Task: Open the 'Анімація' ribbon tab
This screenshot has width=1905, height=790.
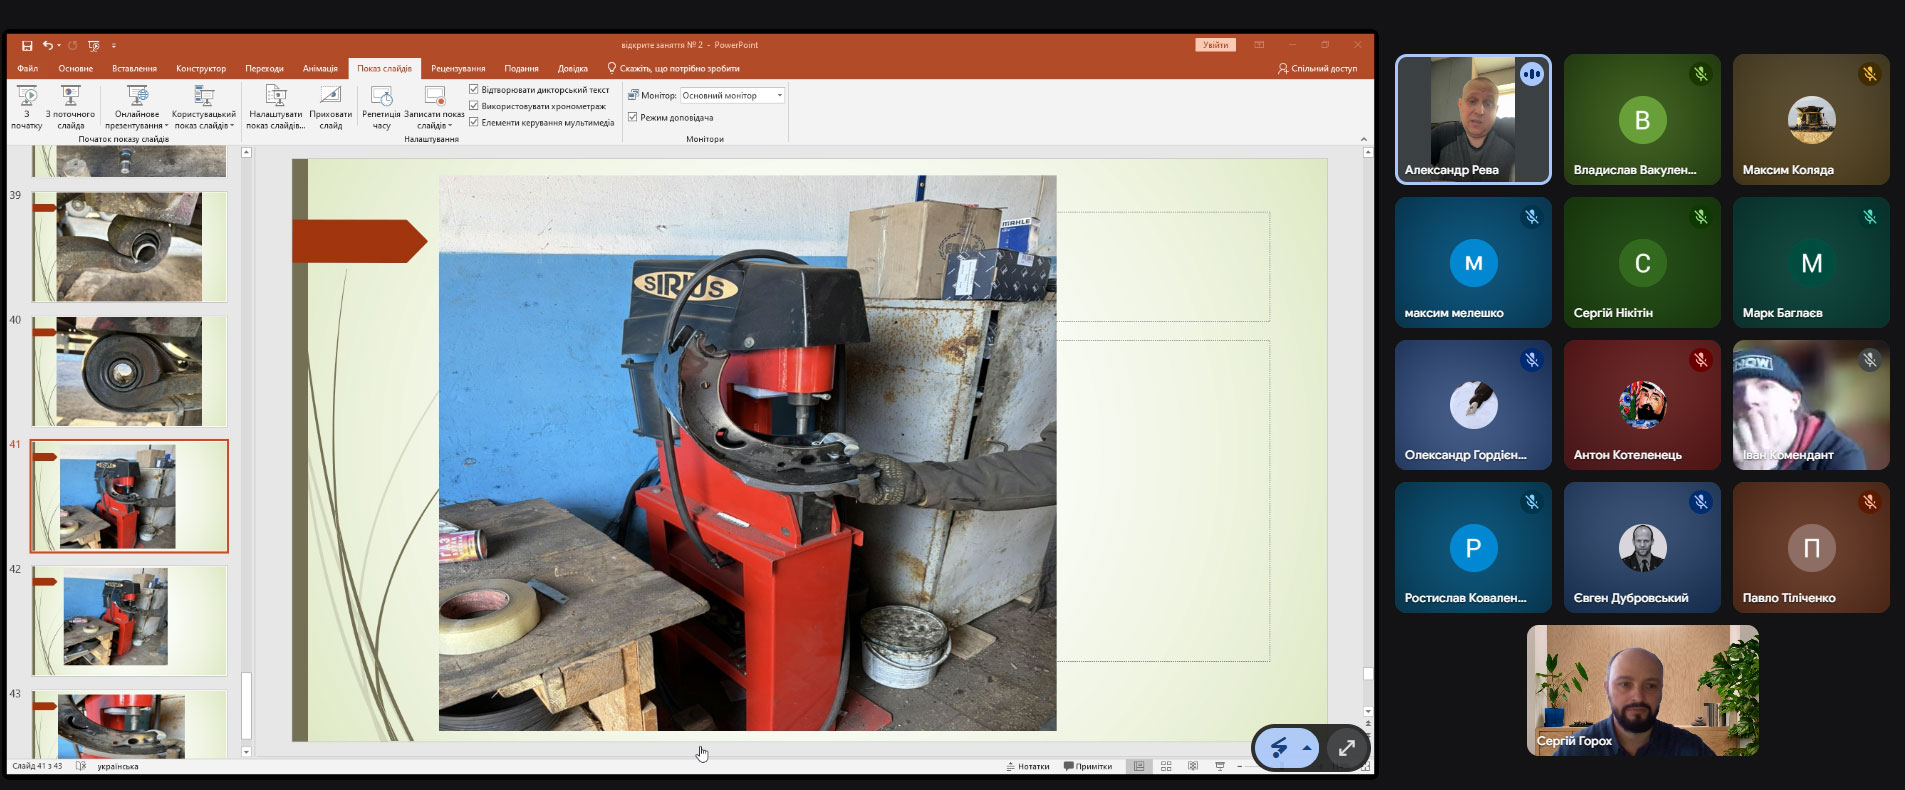Action: pyautogui.click(x=320, y=68)
